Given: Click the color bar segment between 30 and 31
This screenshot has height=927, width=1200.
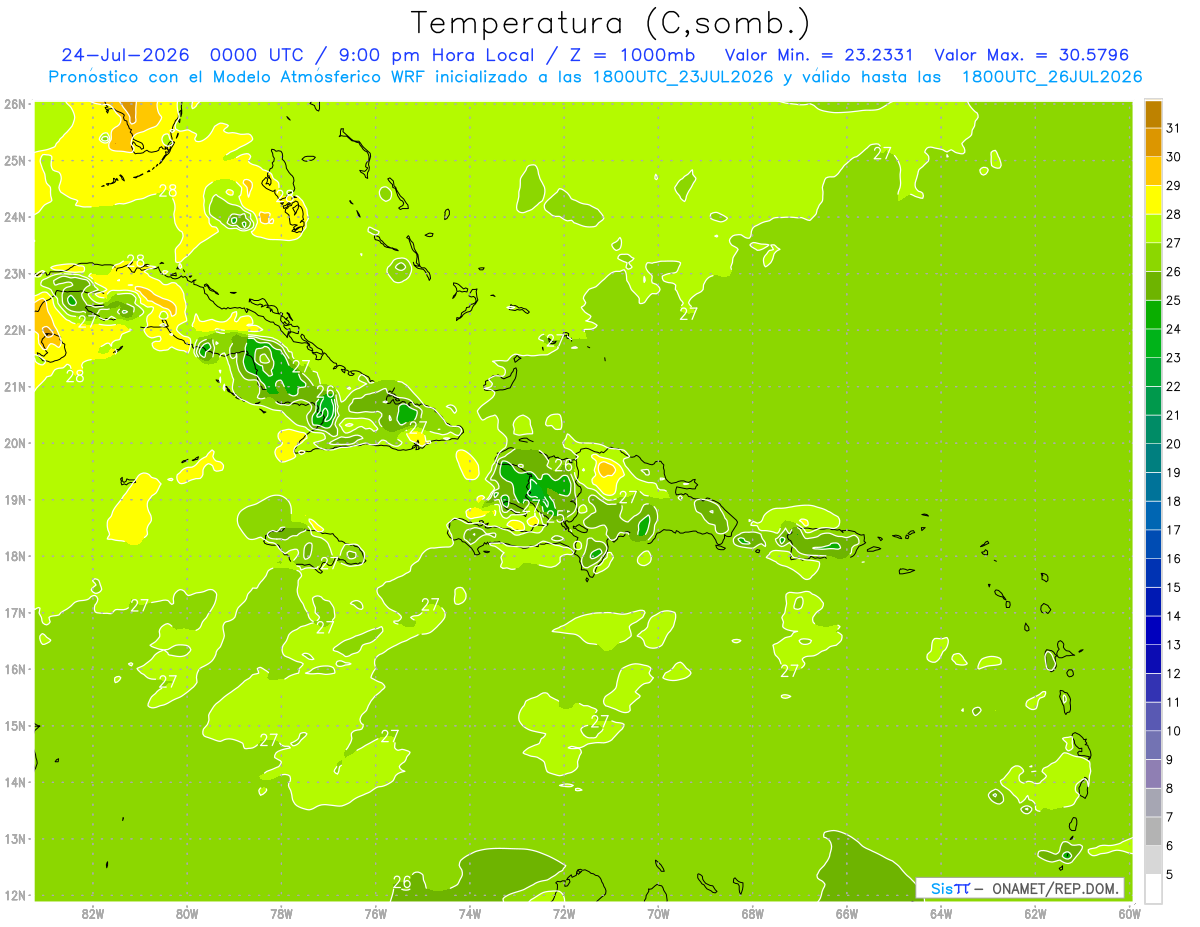Looking at the screenshot, I should click(1153, 143).
